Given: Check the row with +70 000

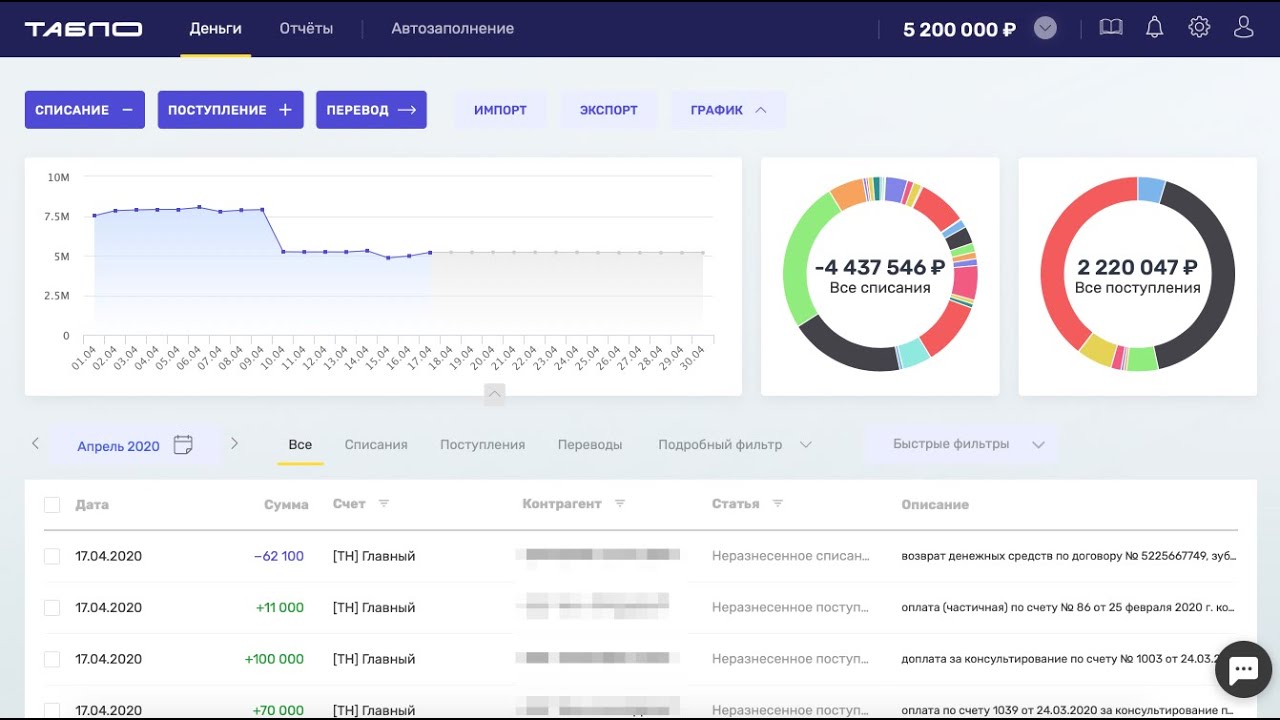Looking at the screenshot, I should coord(52,711).
